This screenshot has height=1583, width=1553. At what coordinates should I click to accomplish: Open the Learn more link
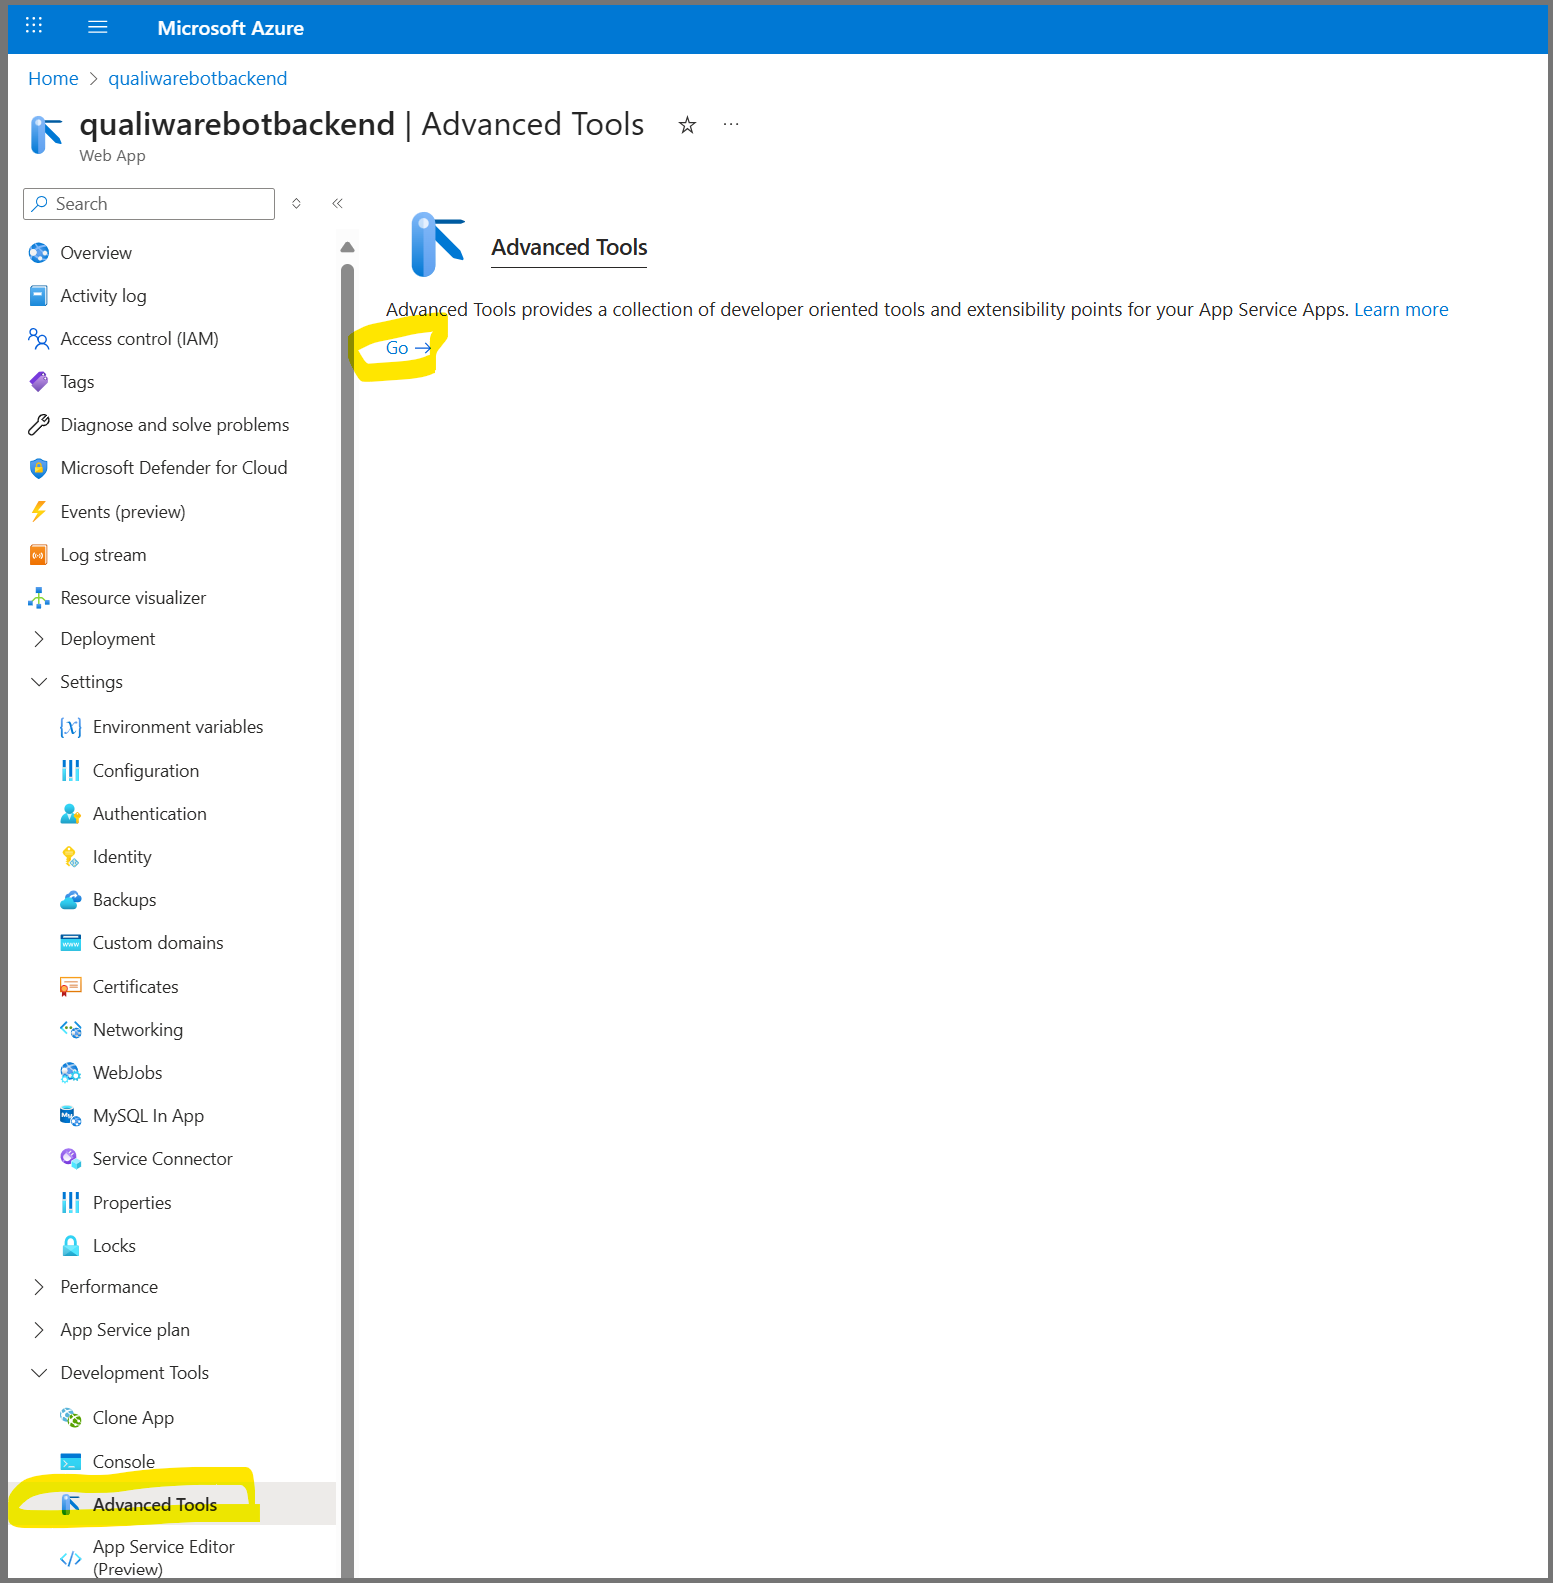point(1400,310)
